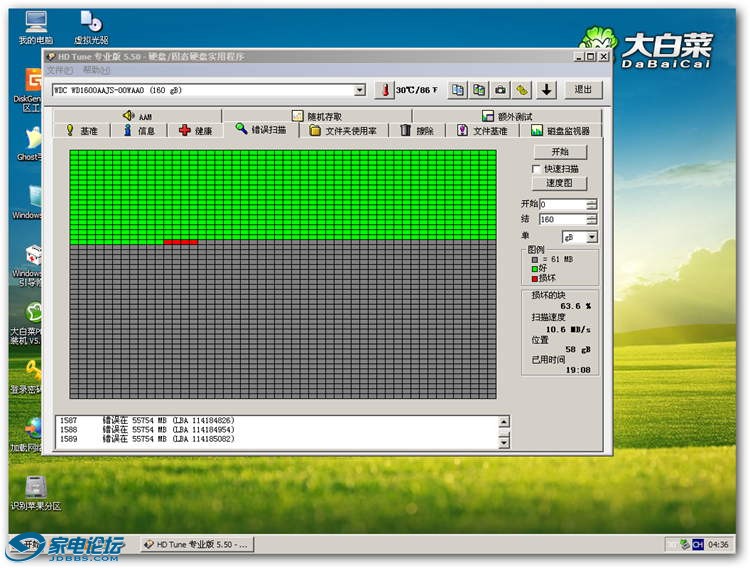Open the 帮助 menu
This screenshot has width=750, height=568.
[x=96, y=70]
